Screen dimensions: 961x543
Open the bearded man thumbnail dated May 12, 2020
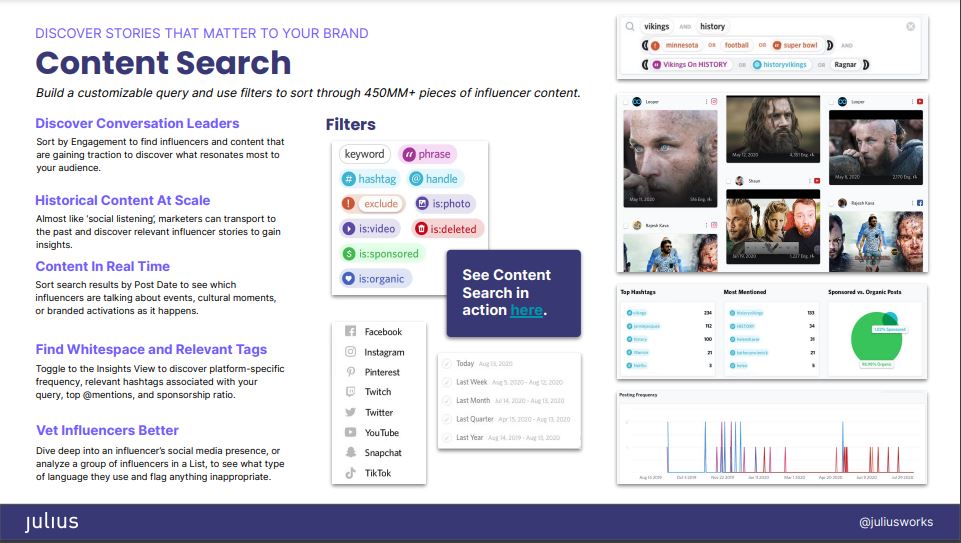coord(773,129)
